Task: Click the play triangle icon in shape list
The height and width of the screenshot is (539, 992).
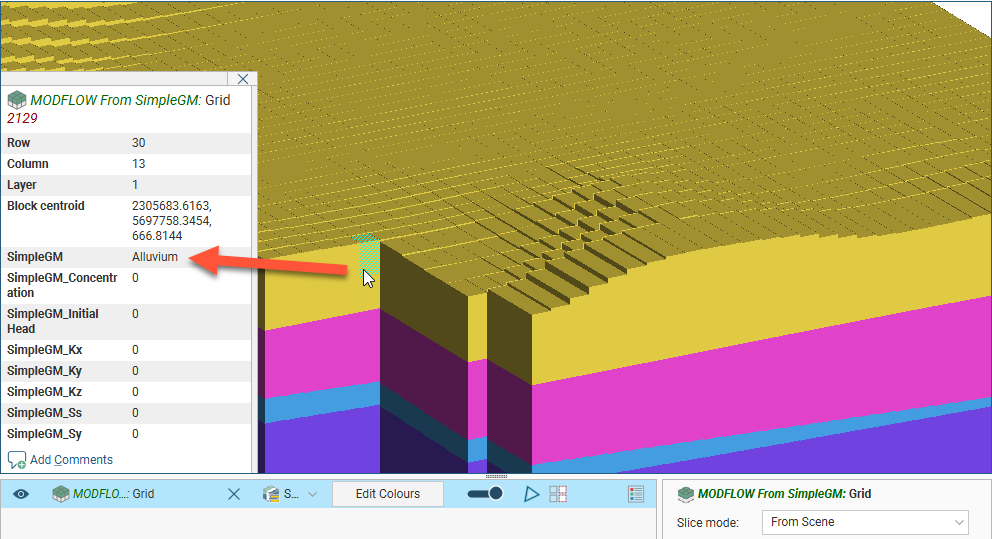Action: coord(532,494)
